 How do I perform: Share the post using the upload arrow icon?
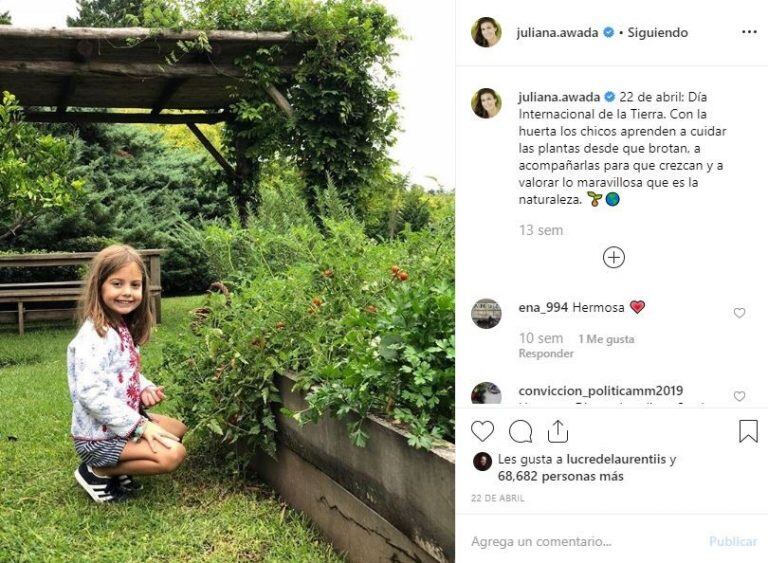pyautogui.click(x=558, y=431)
